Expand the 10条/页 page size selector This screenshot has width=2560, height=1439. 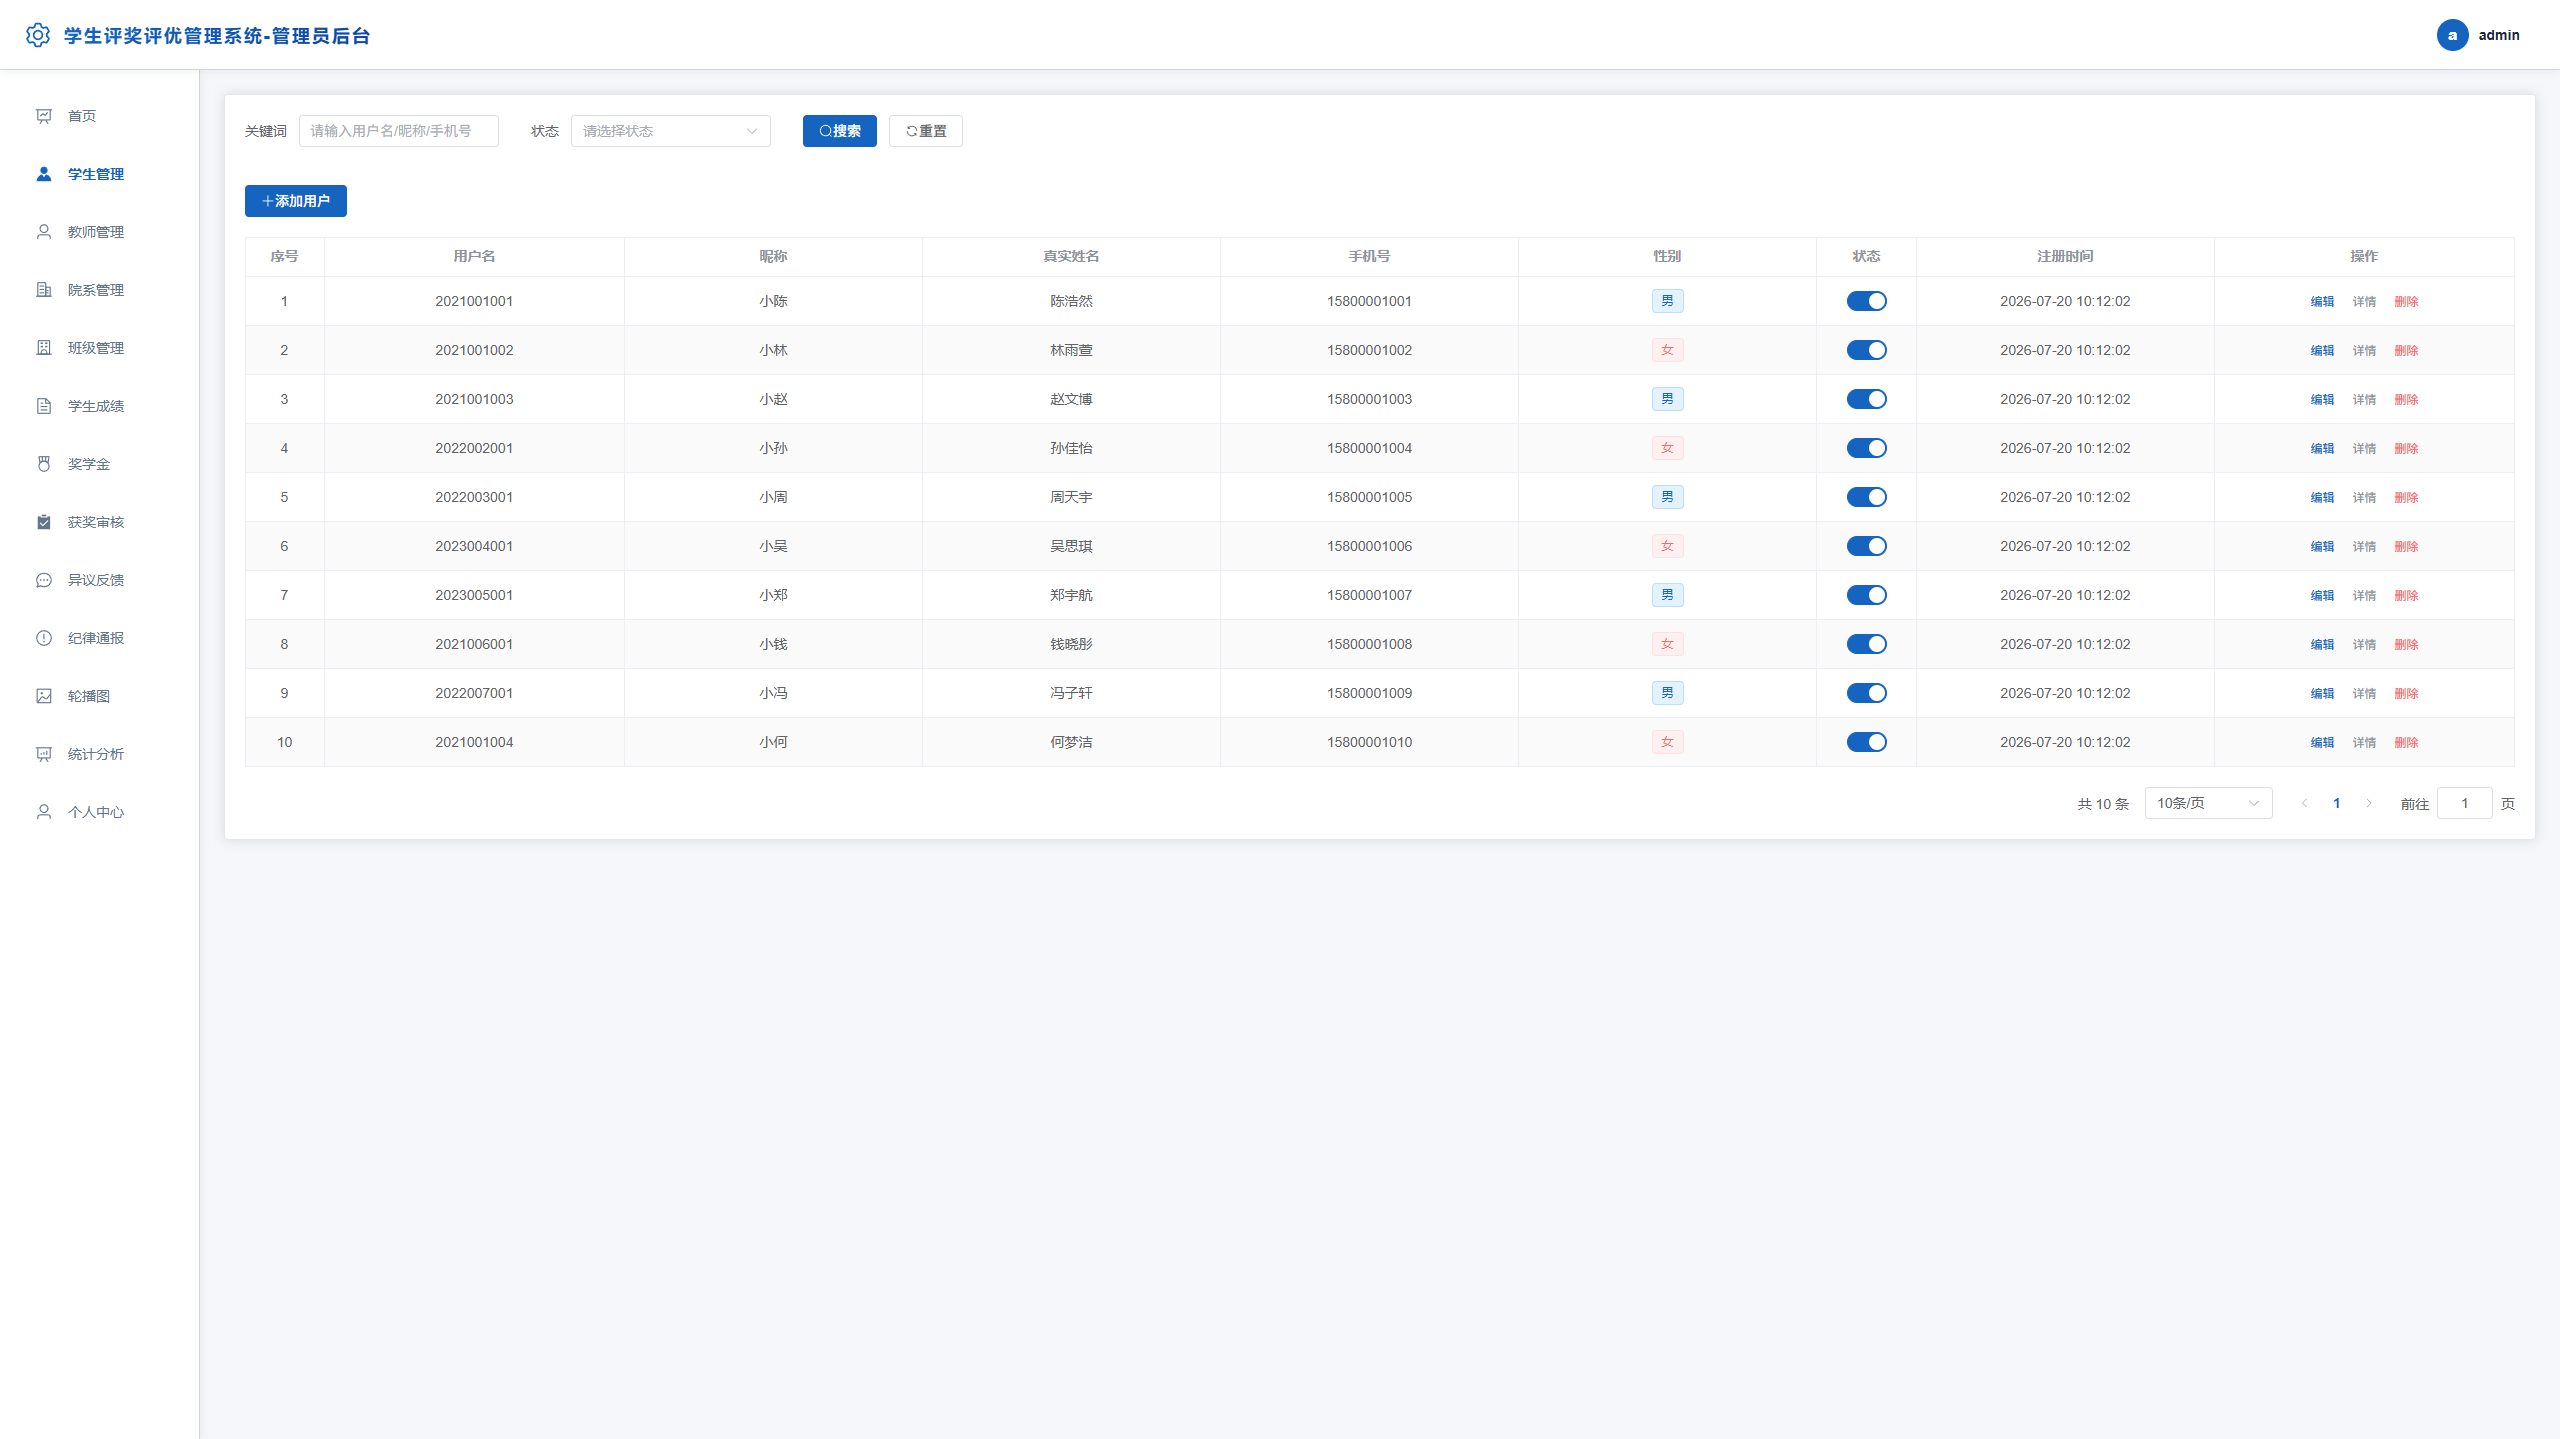pos(2208,803)
